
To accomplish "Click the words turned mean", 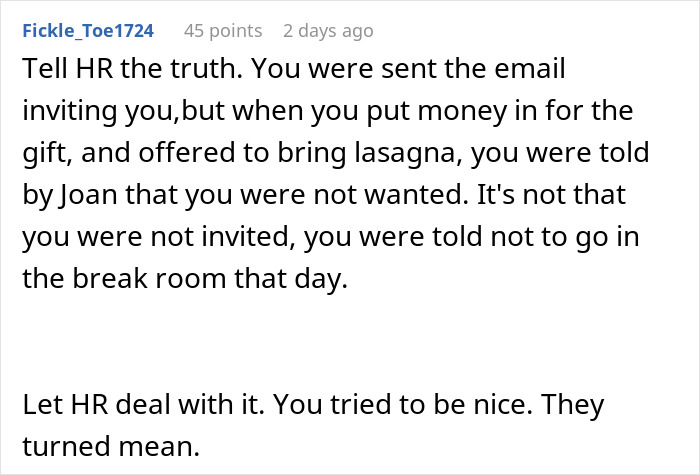I will [111, 446].
